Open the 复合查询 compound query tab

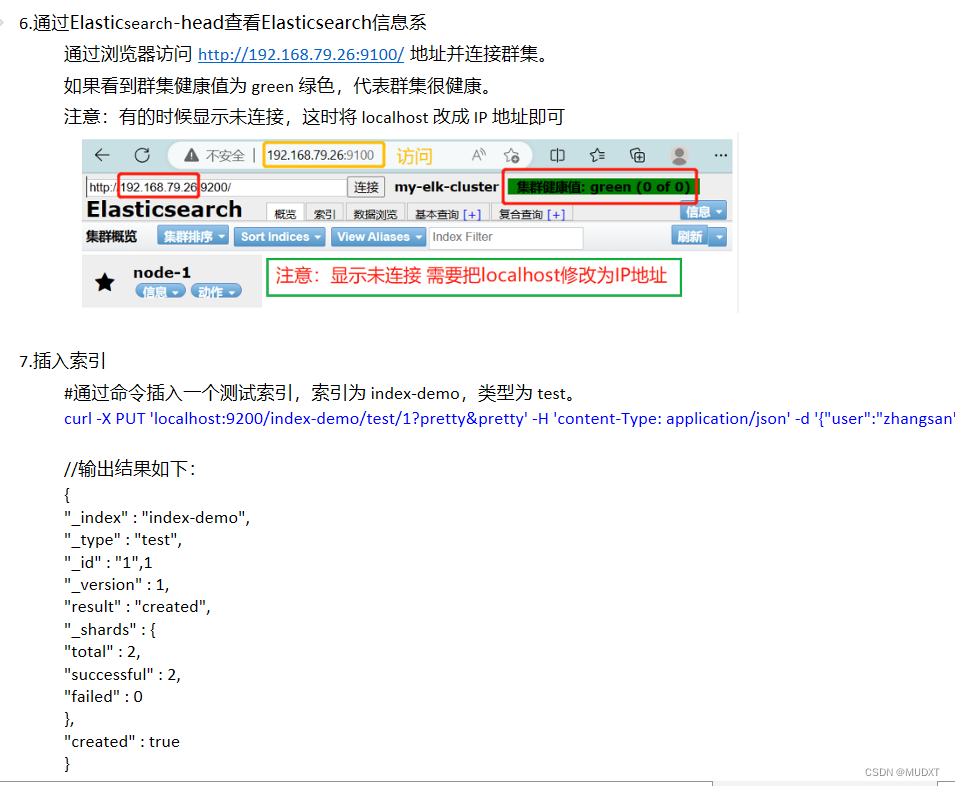coord(532,214)
